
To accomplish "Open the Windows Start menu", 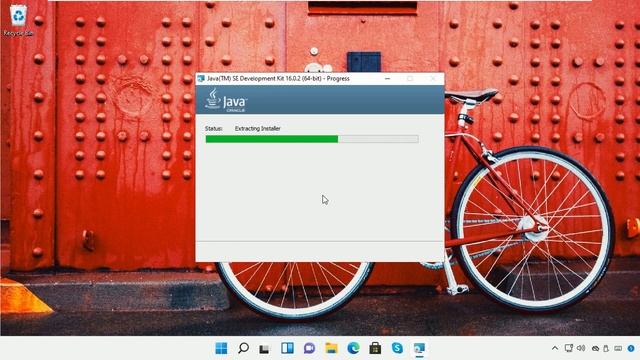I will coord(221,348).
